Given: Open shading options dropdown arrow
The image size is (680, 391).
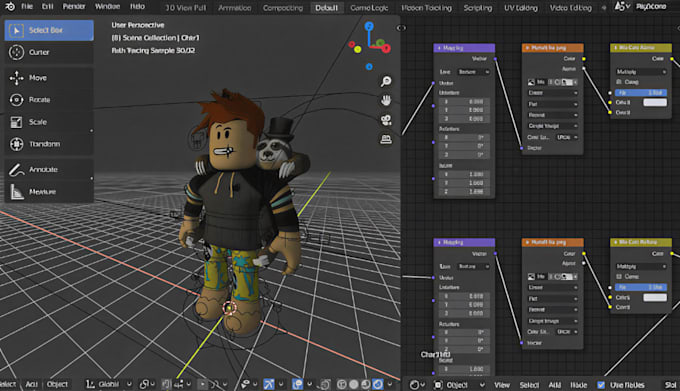Looking at the screenshot, I should 390,384.
